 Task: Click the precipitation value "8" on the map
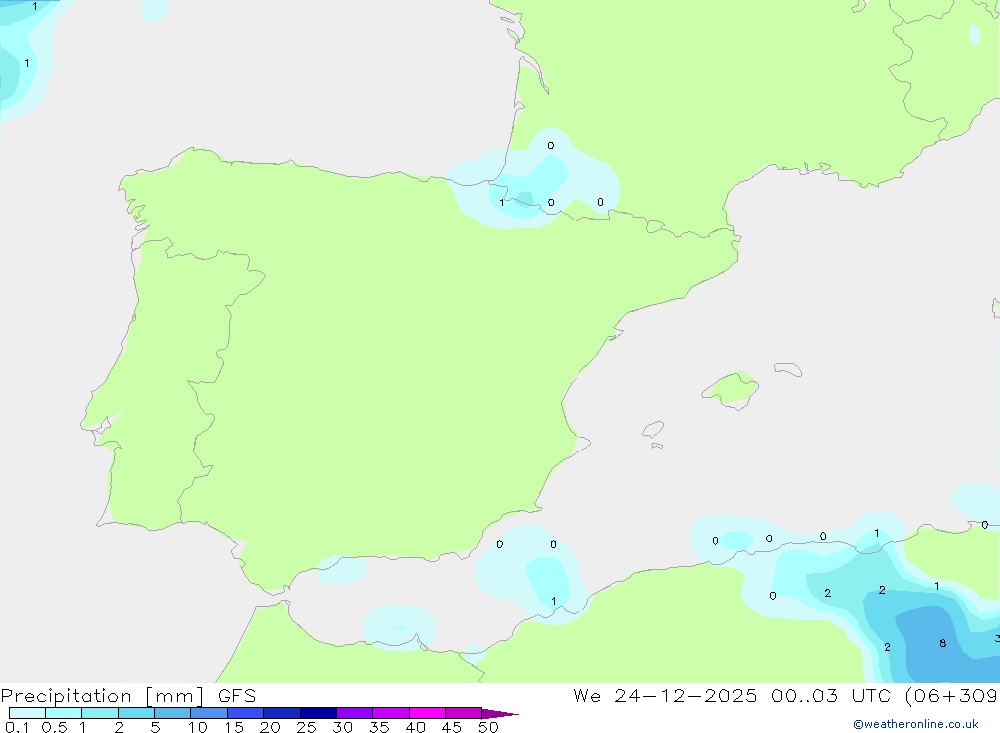943,643
